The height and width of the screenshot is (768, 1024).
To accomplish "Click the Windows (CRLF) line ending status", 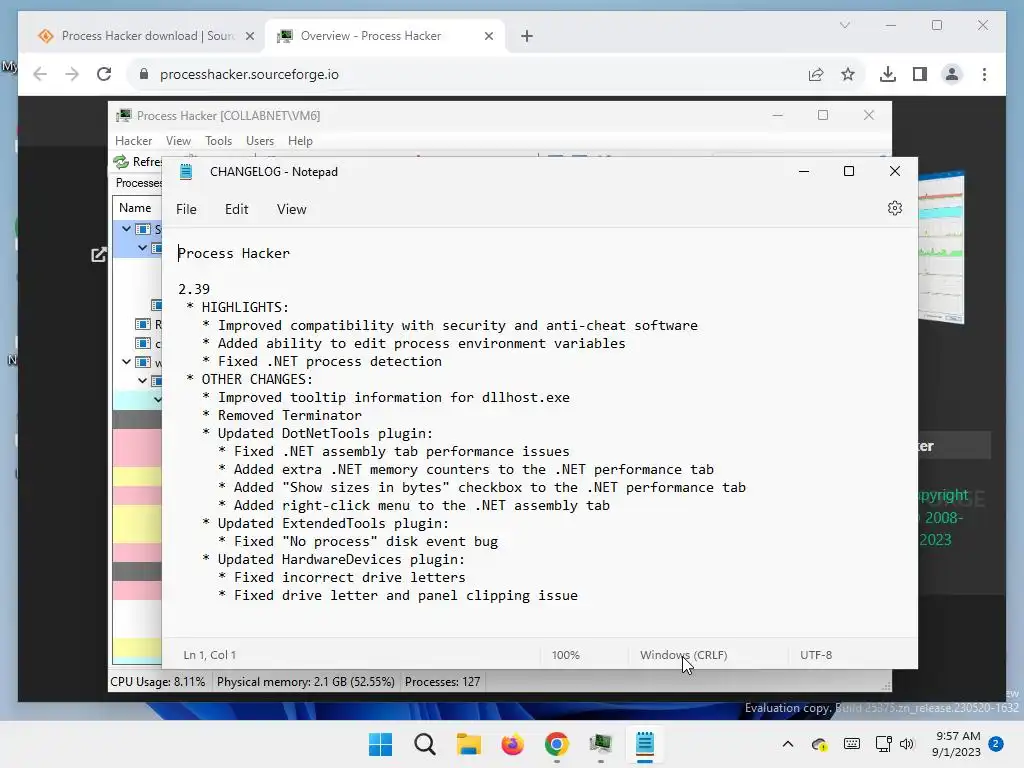I will pos(684,655).
